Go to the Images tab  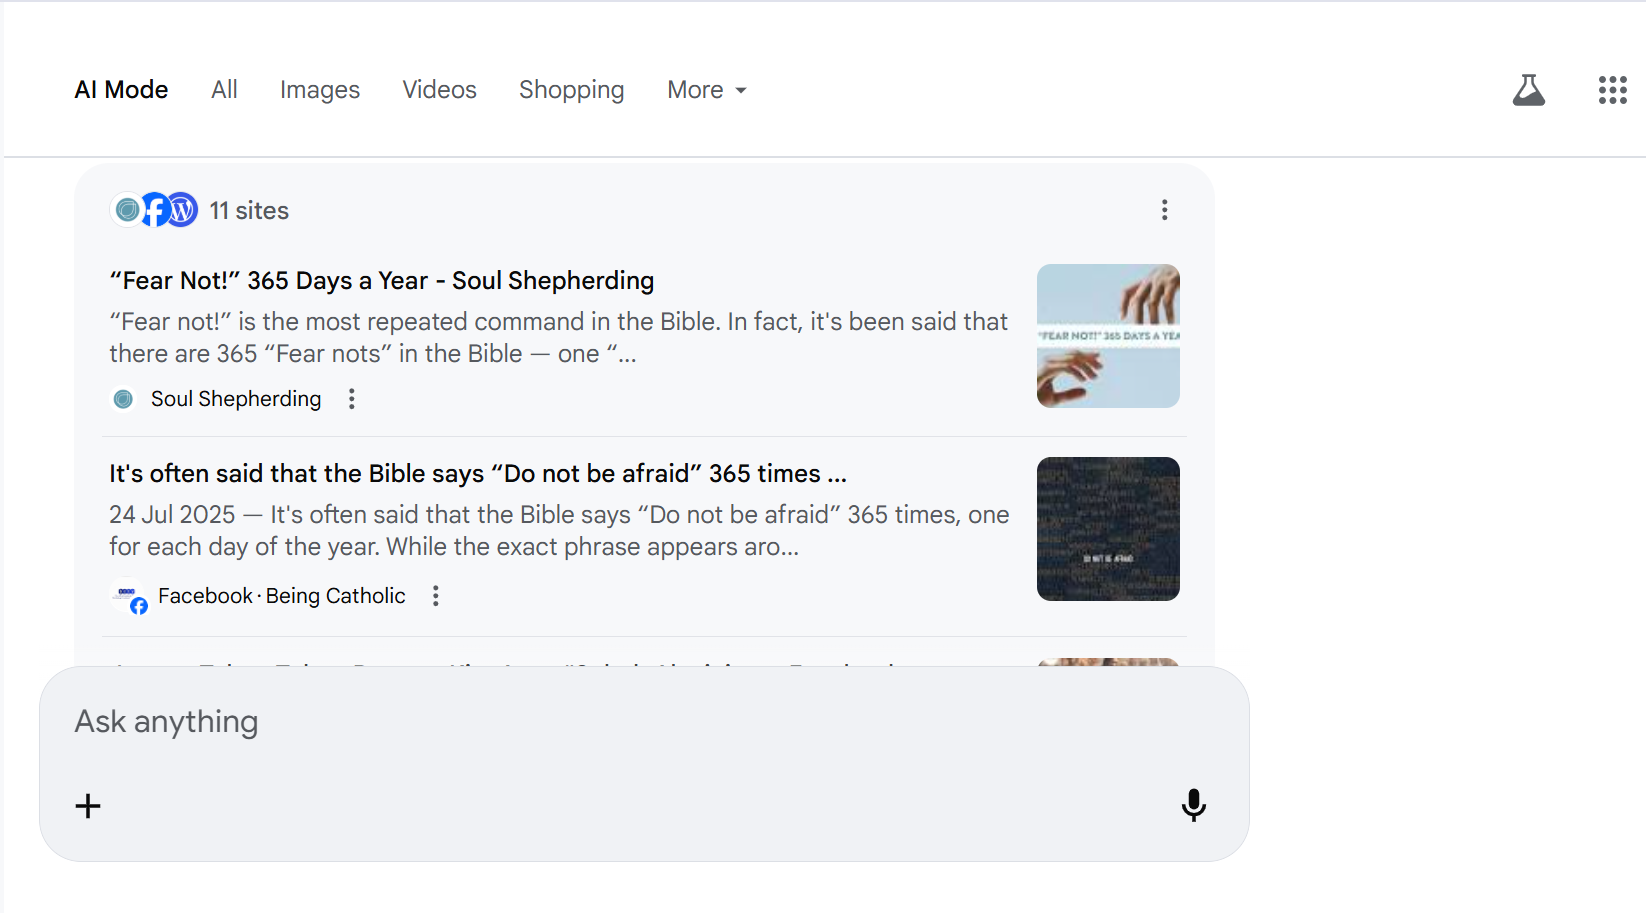319,90
